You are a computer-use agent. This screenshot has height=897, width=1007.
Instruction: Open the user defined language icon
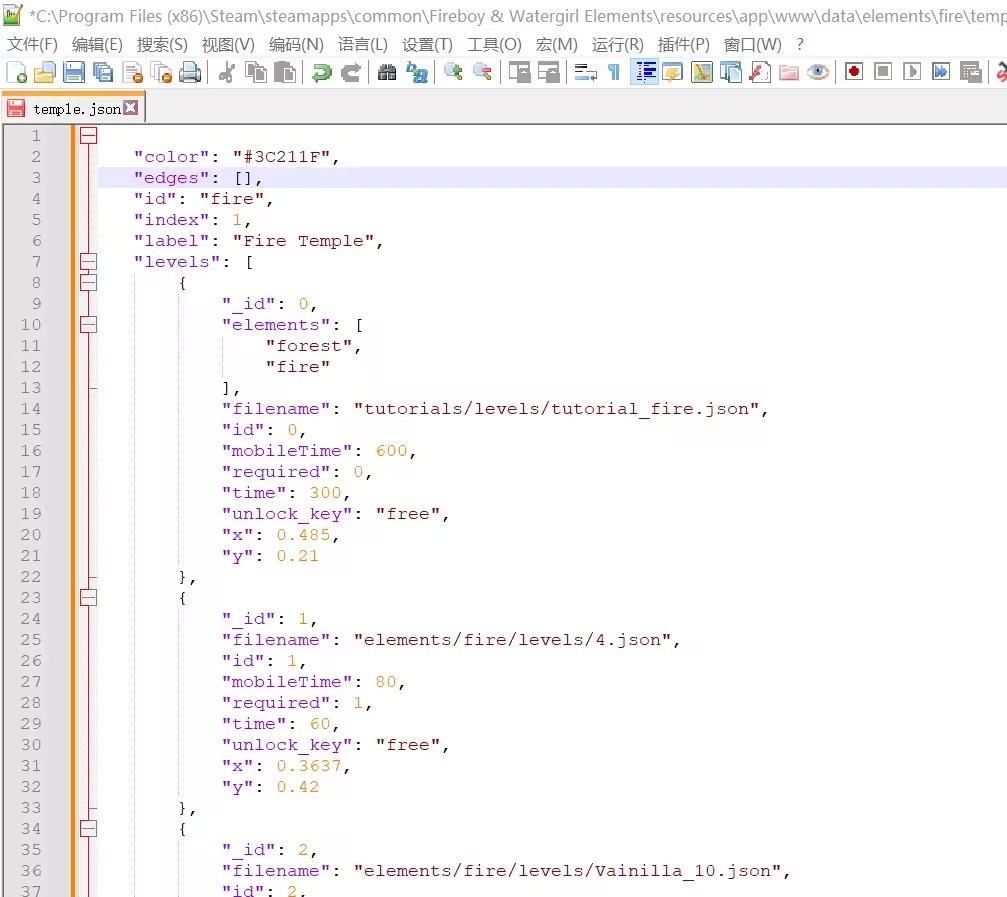[x=672, y=73]
